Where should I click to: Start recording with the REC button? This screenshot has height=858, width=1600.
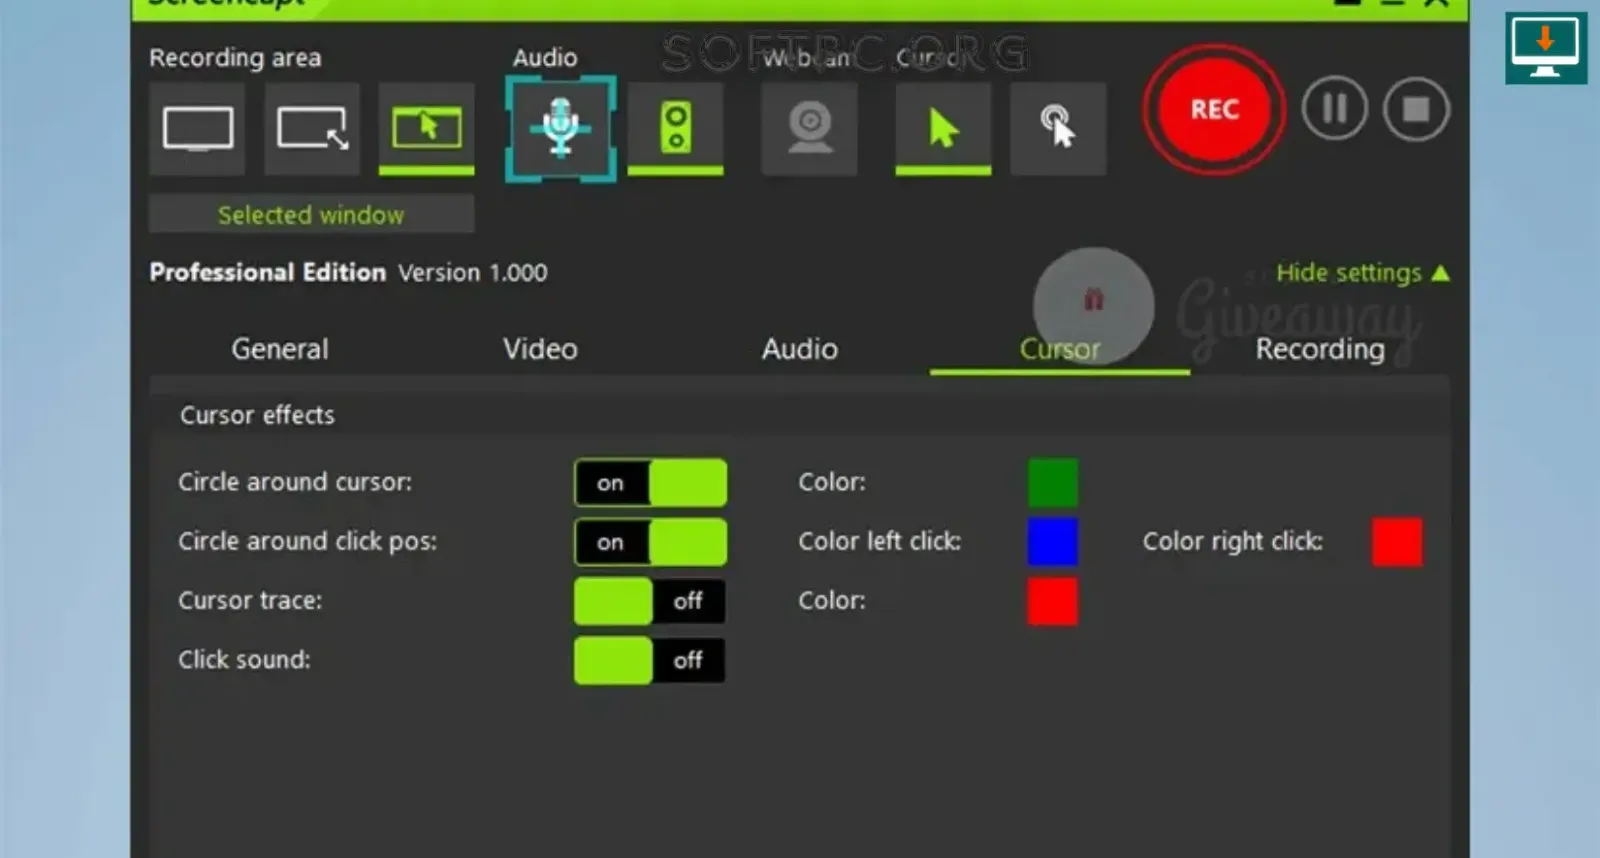pos(1214,110)
